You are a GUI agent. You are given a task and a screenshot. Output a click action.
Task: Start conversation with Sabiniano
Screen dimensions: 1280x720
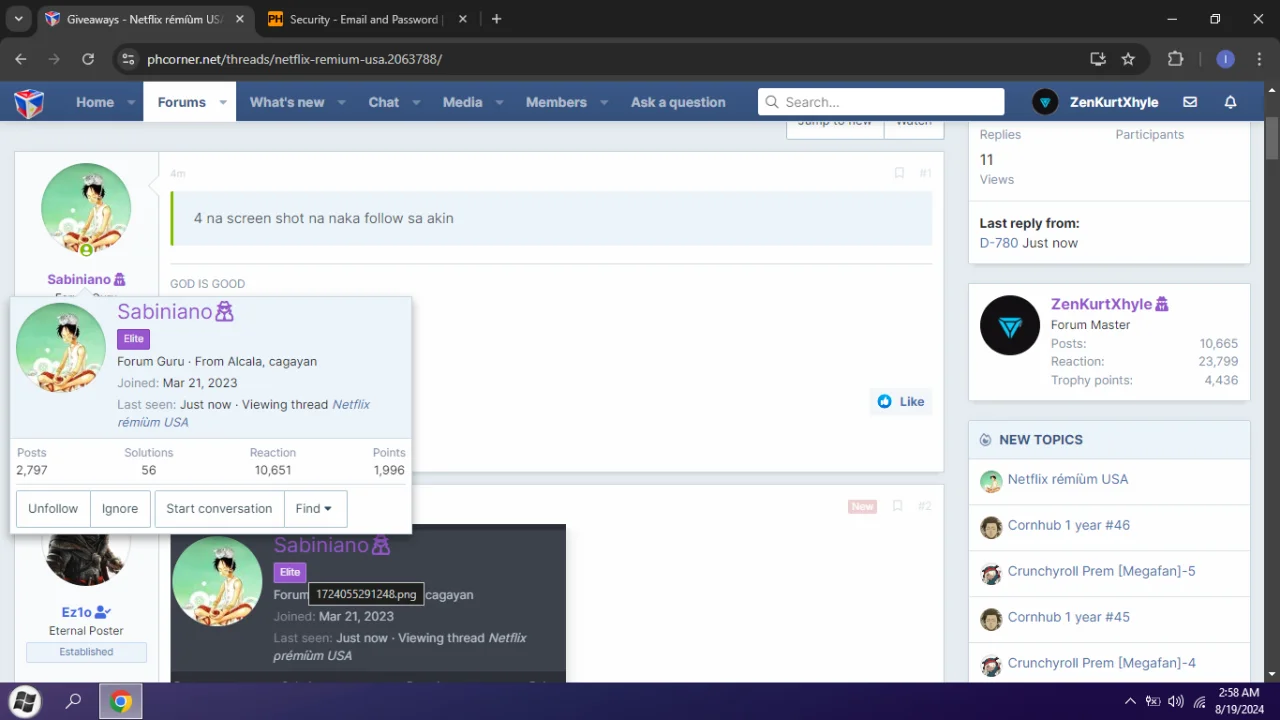click(x=219, y=508)
